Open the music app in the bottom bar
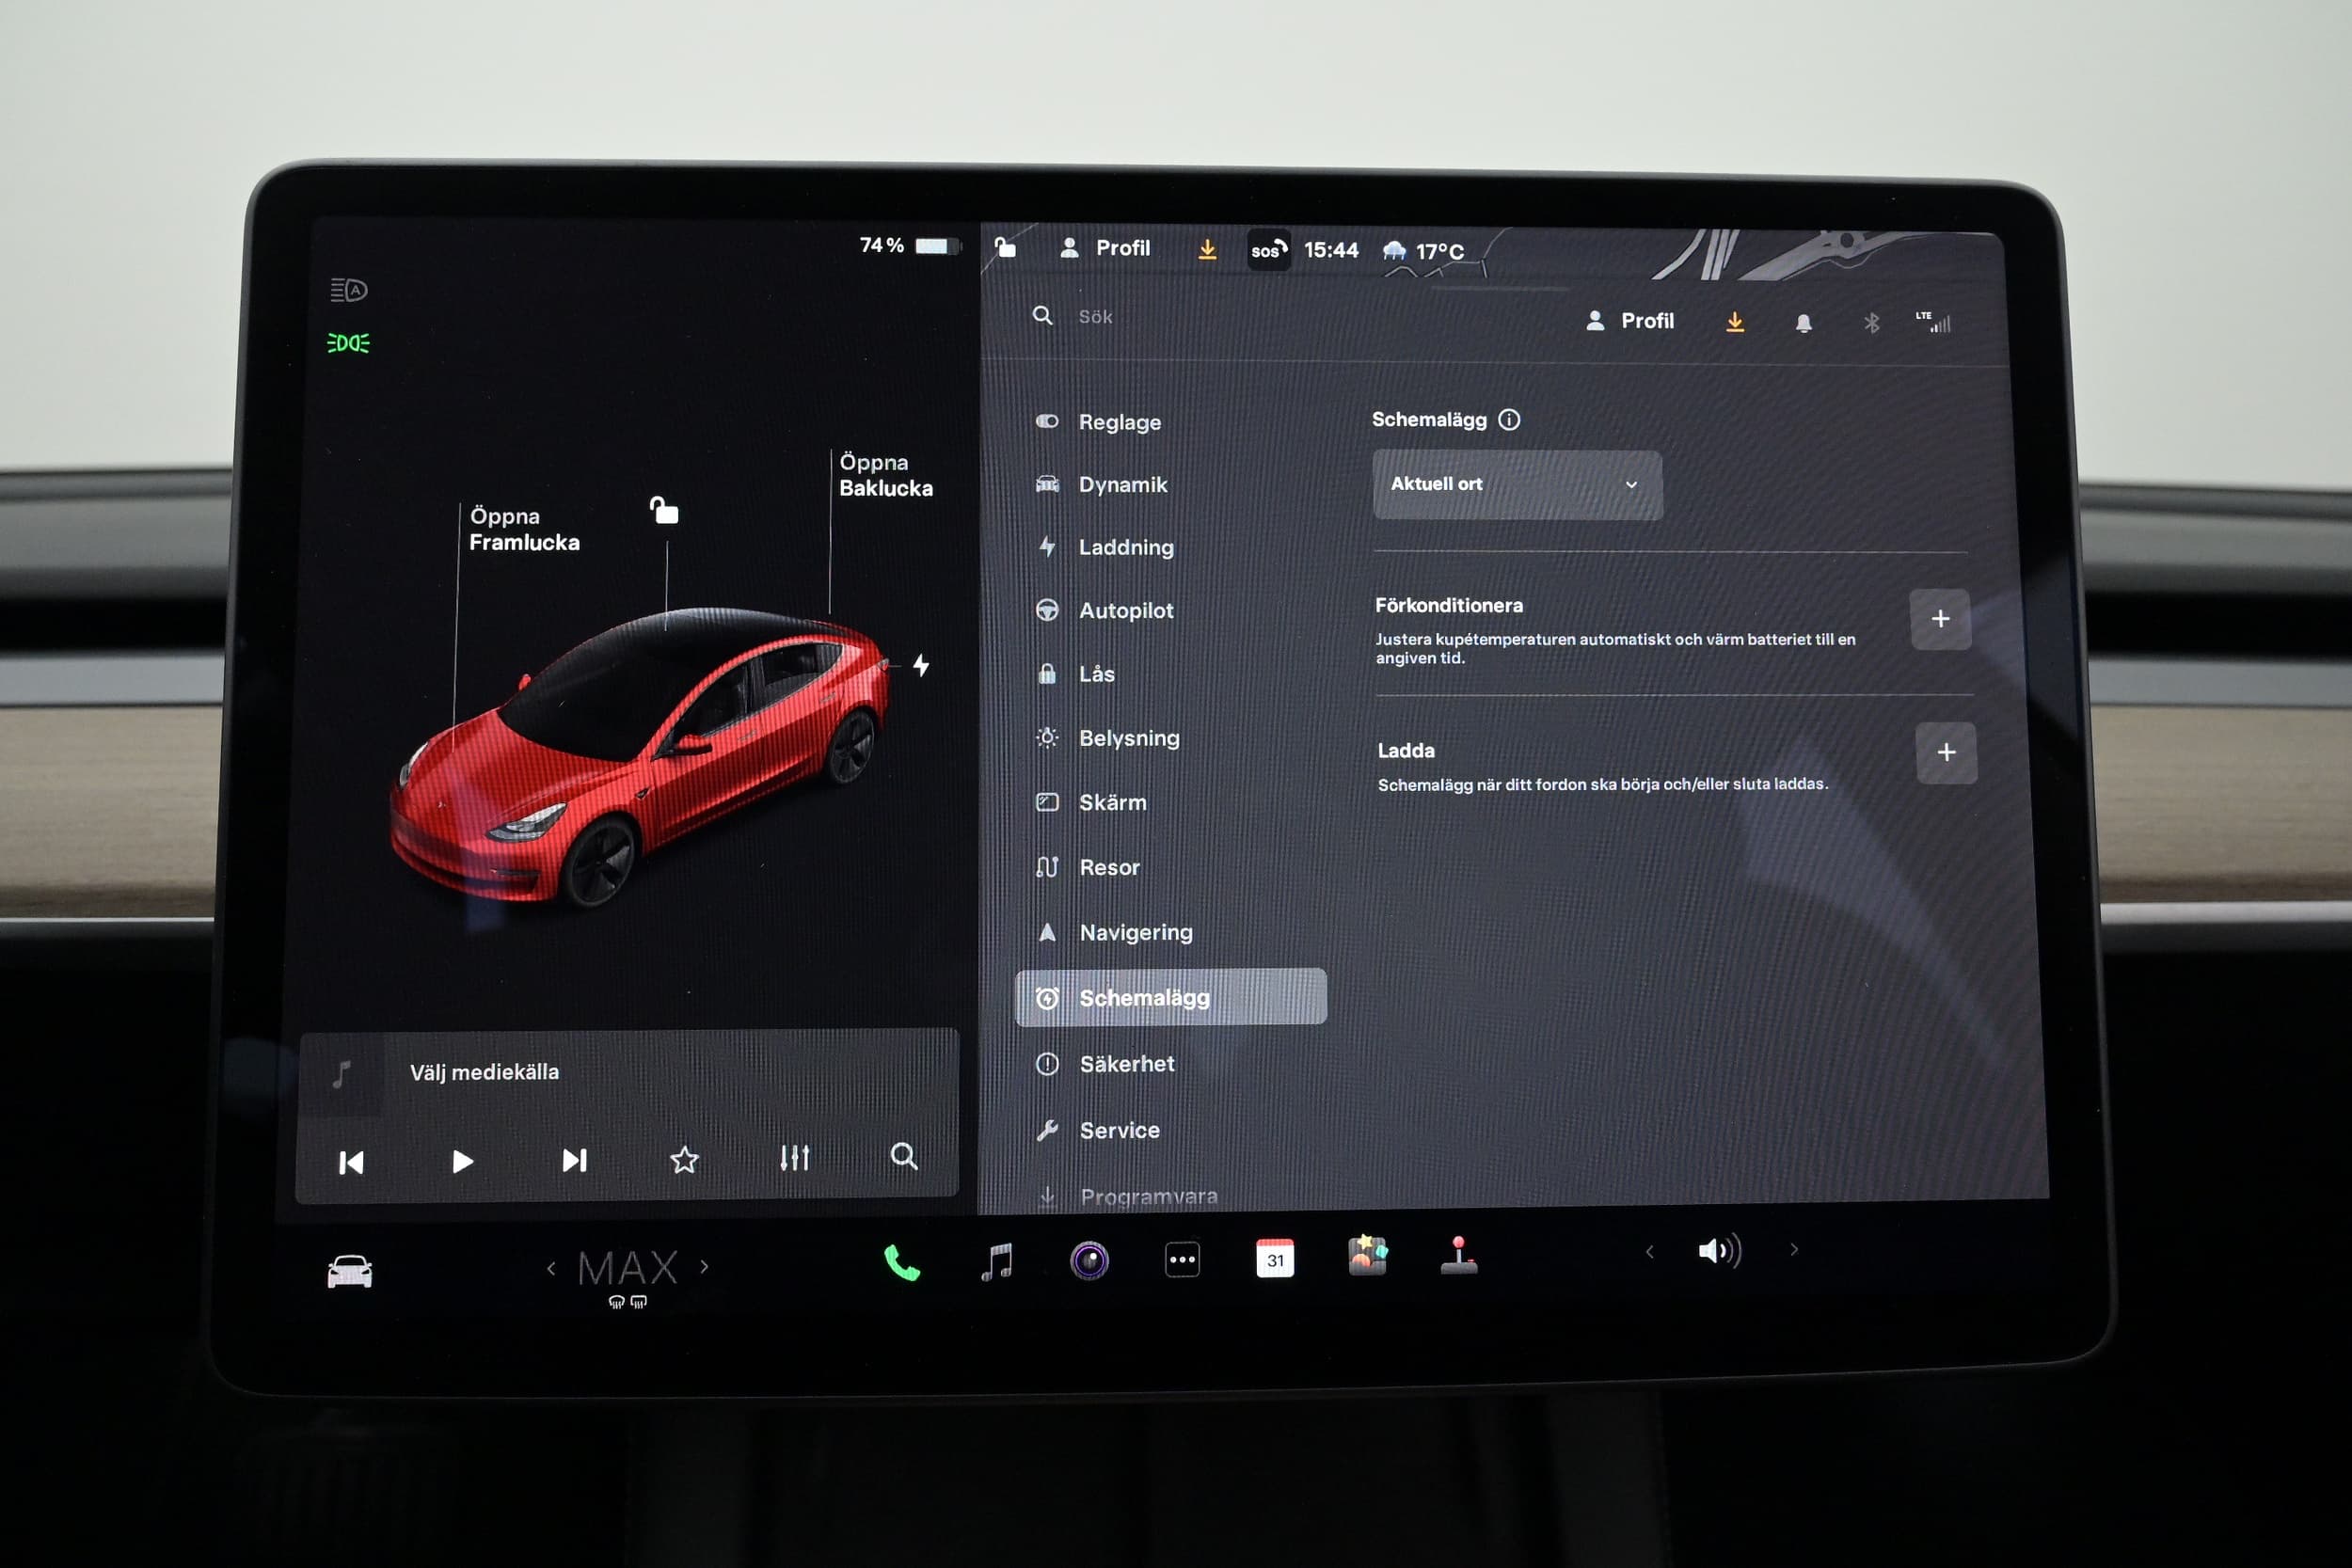Image resolution: width=2352 pixels, height=1568 pixels. point(996,1261)
